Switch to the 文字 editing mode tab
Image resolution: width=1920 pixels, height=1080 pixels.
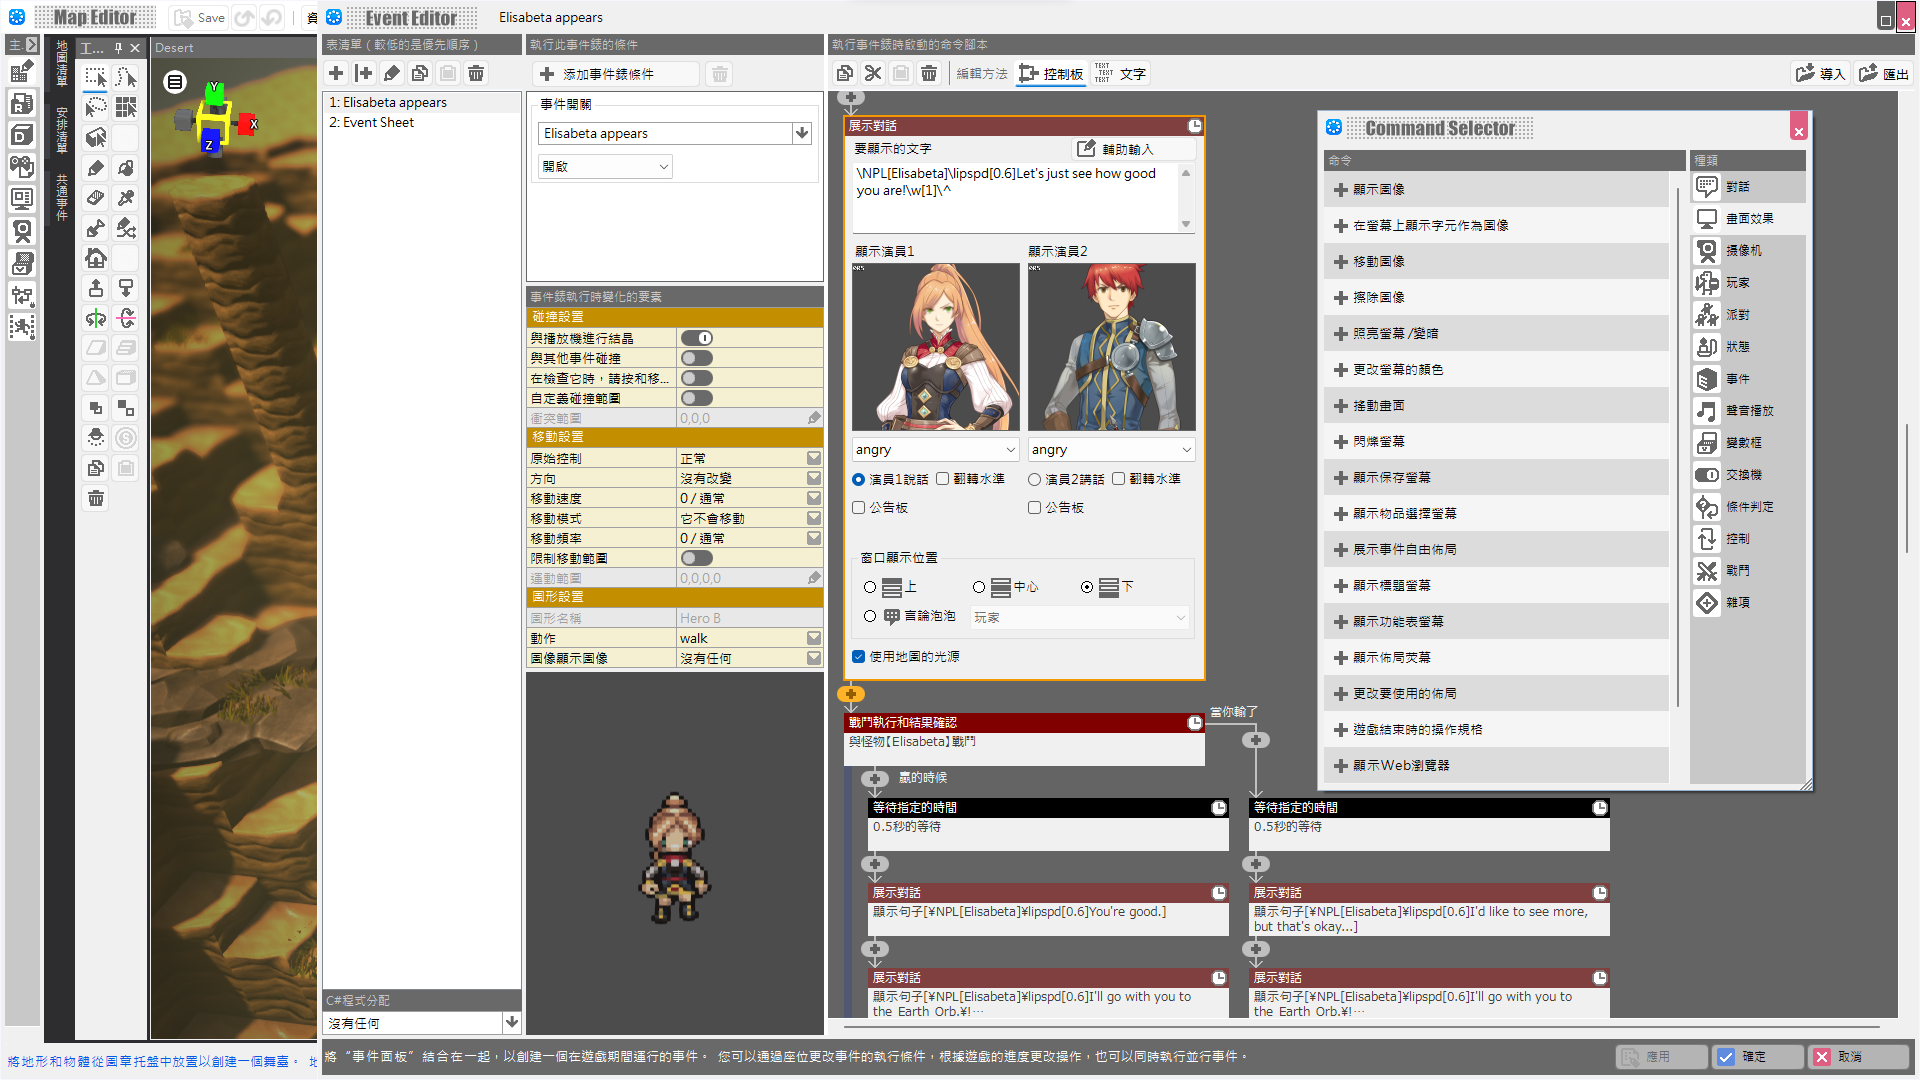(x=1121, y=73)
